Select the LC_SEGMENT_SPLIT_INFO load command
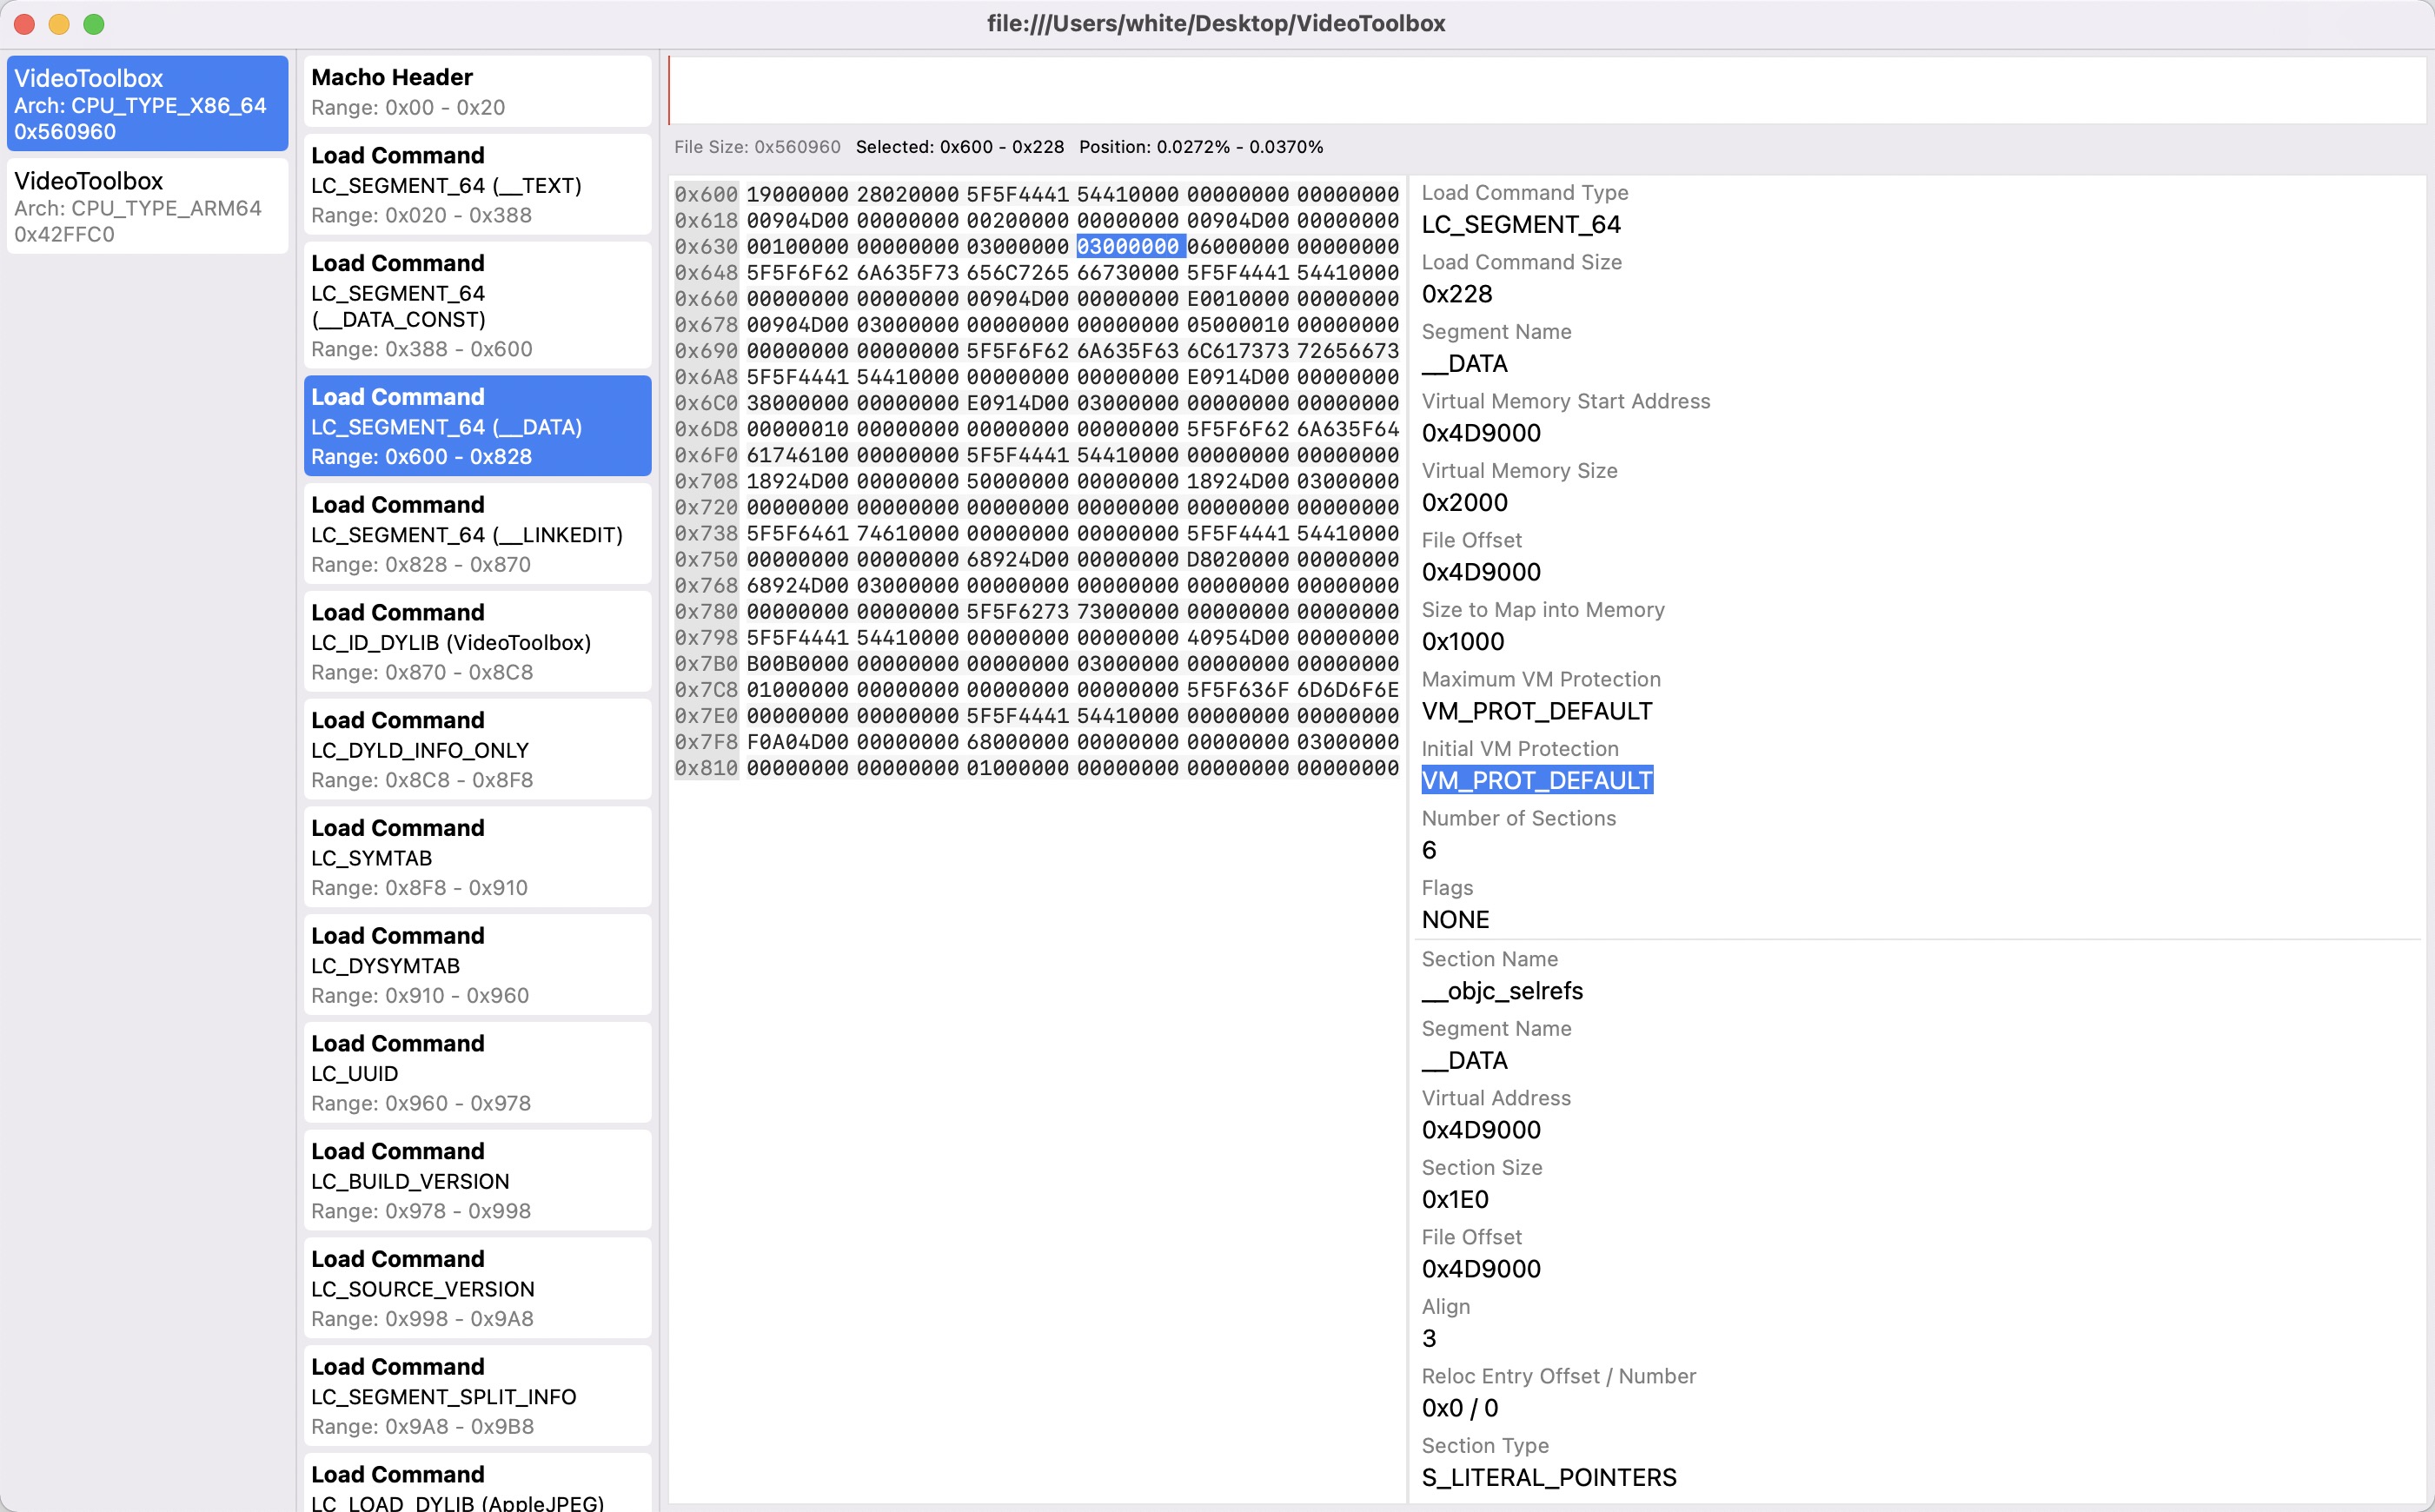 477,1396
